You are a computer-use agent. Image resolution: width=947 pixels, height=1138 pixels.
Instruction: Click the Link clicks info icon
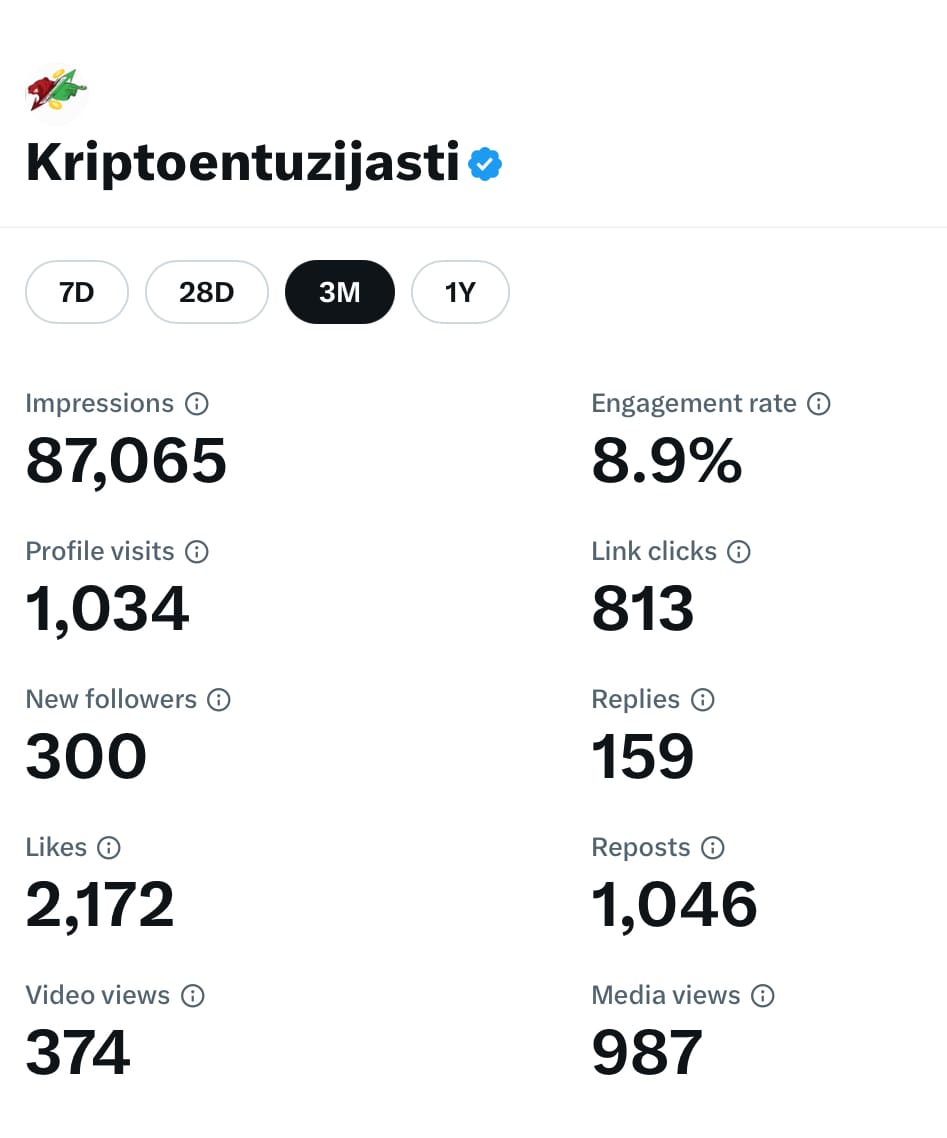pos(738,551)
